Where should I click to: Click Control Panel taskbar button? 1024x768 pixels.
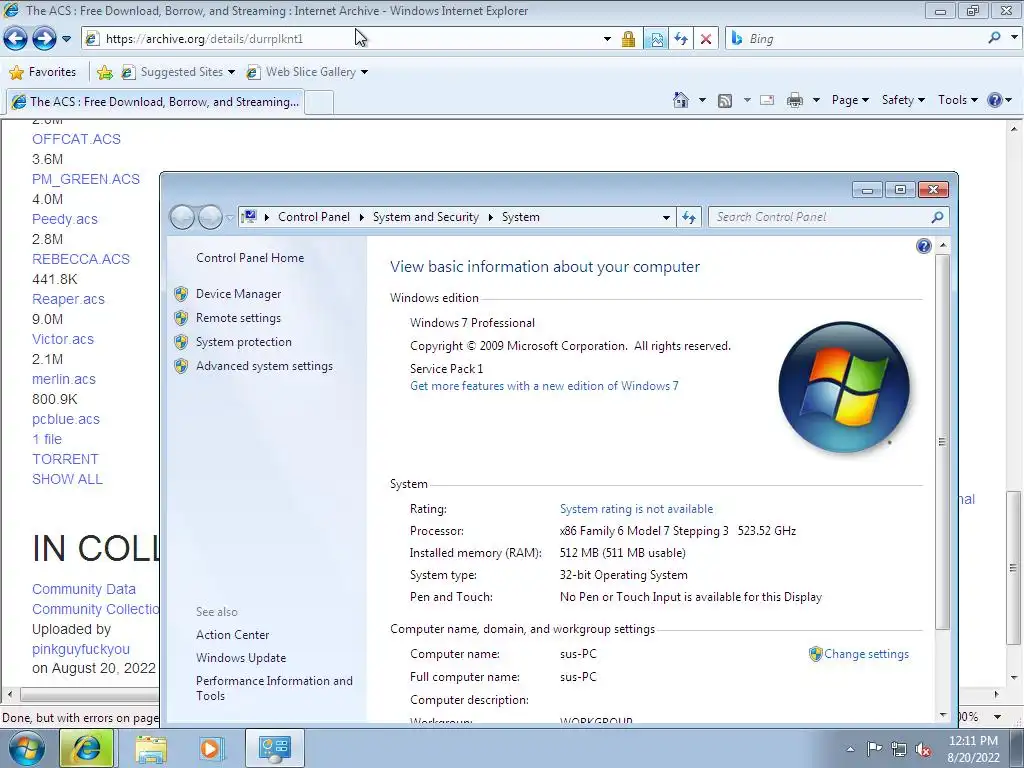tap(274, 748)
